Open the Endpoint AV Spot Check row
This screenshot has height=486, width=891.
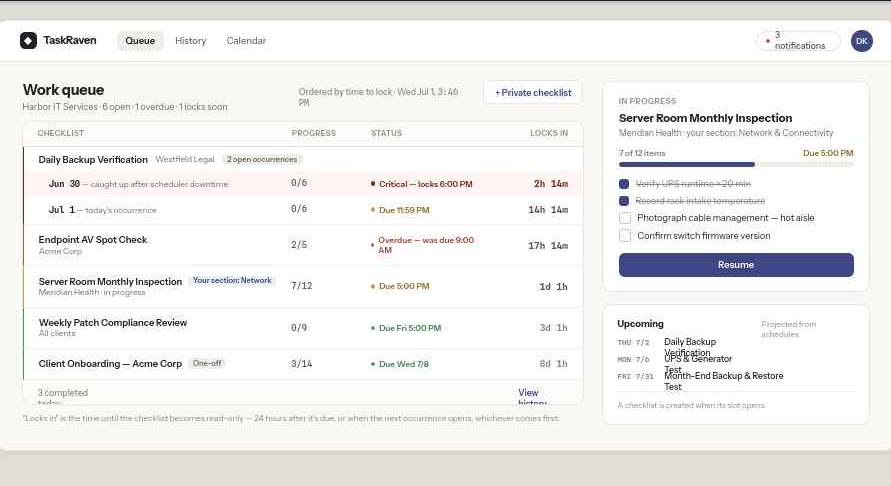[303, 245]
